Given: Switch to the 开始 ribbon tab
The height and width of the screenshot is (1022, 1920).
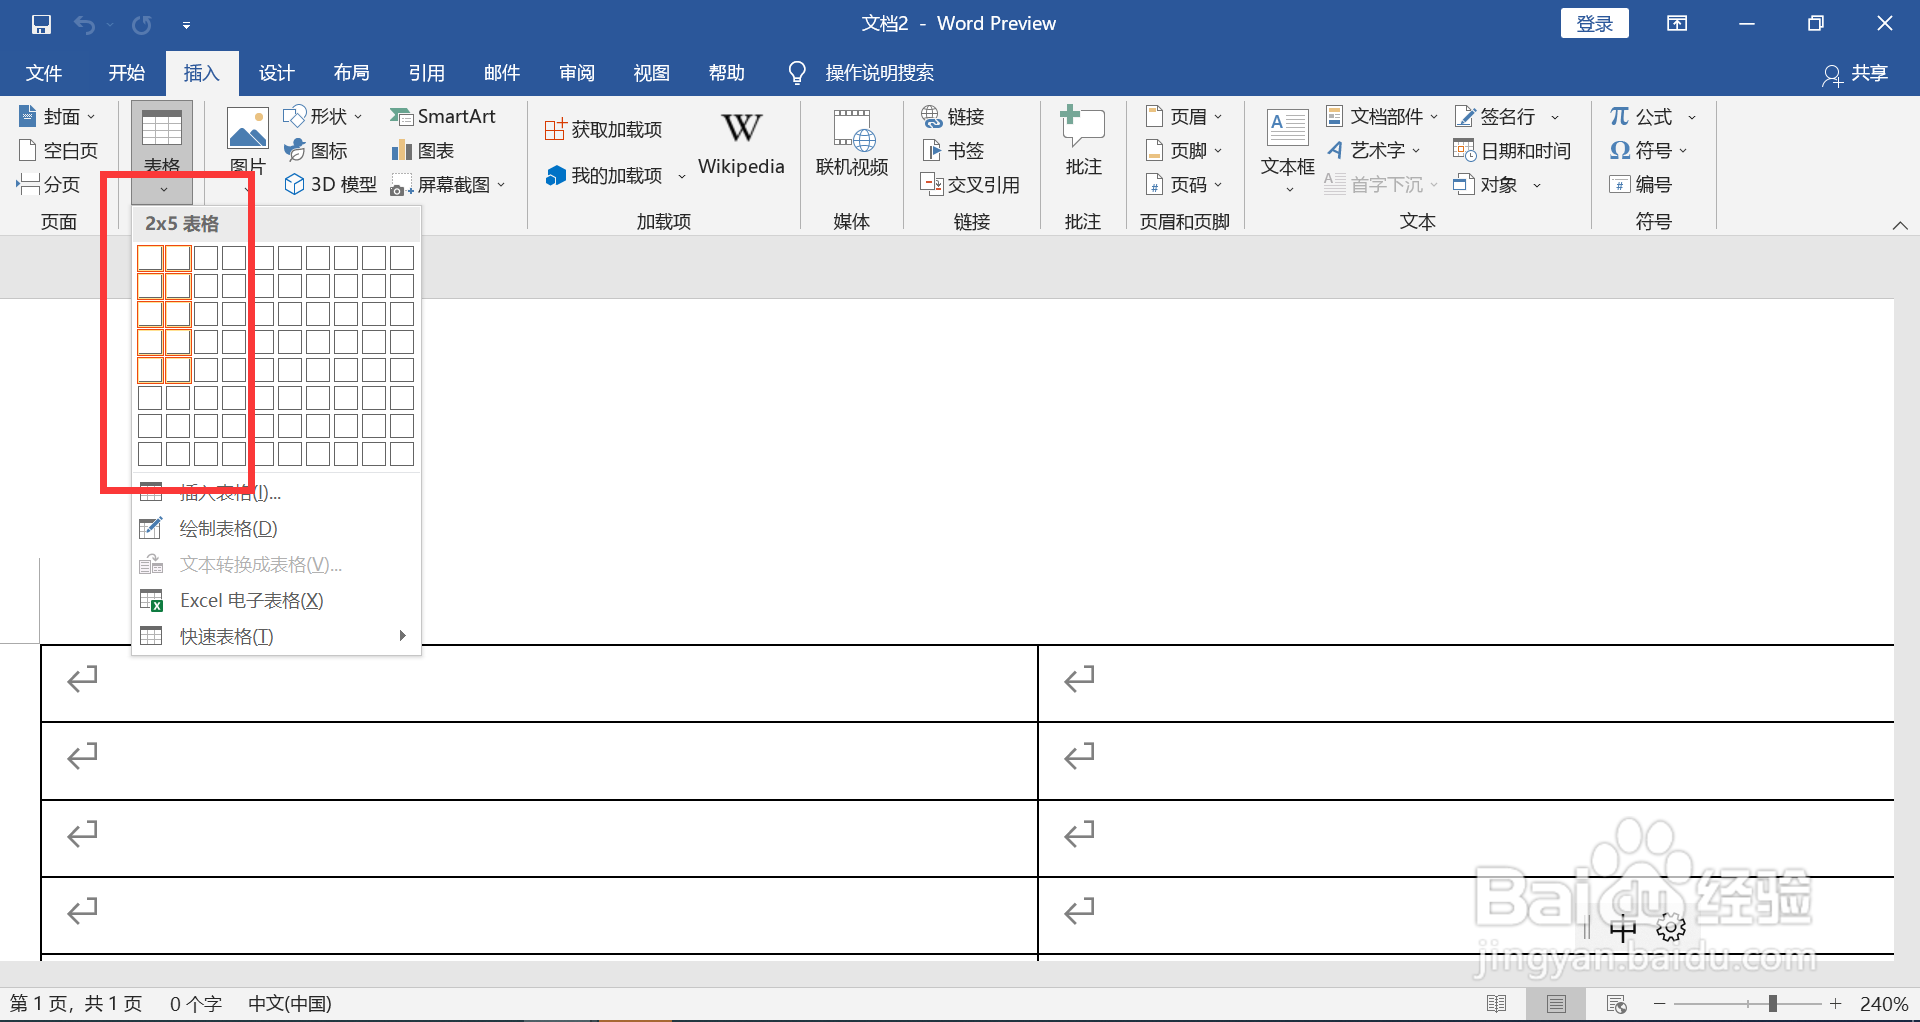Looking at the screenshot, I should point(125,72).
